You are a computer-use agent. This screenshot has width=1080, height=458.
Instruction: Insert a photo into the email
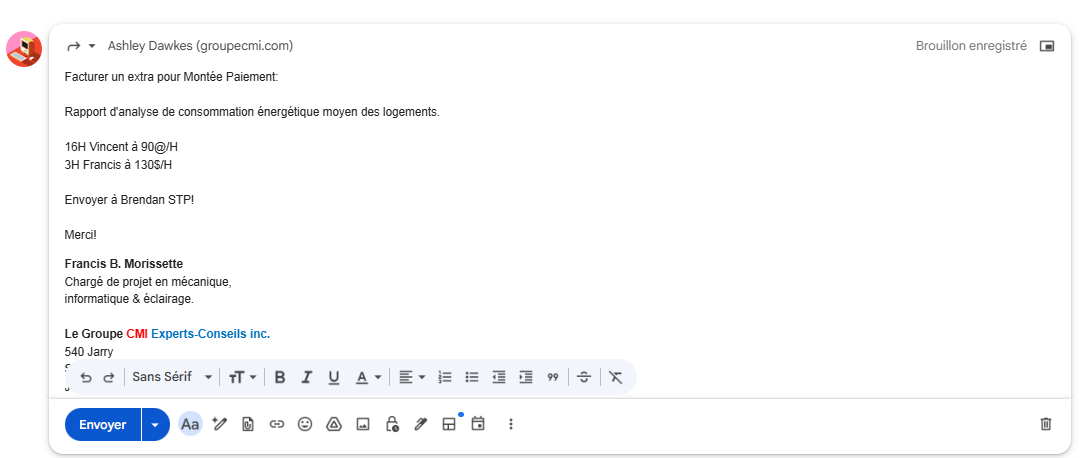point(363,424)
